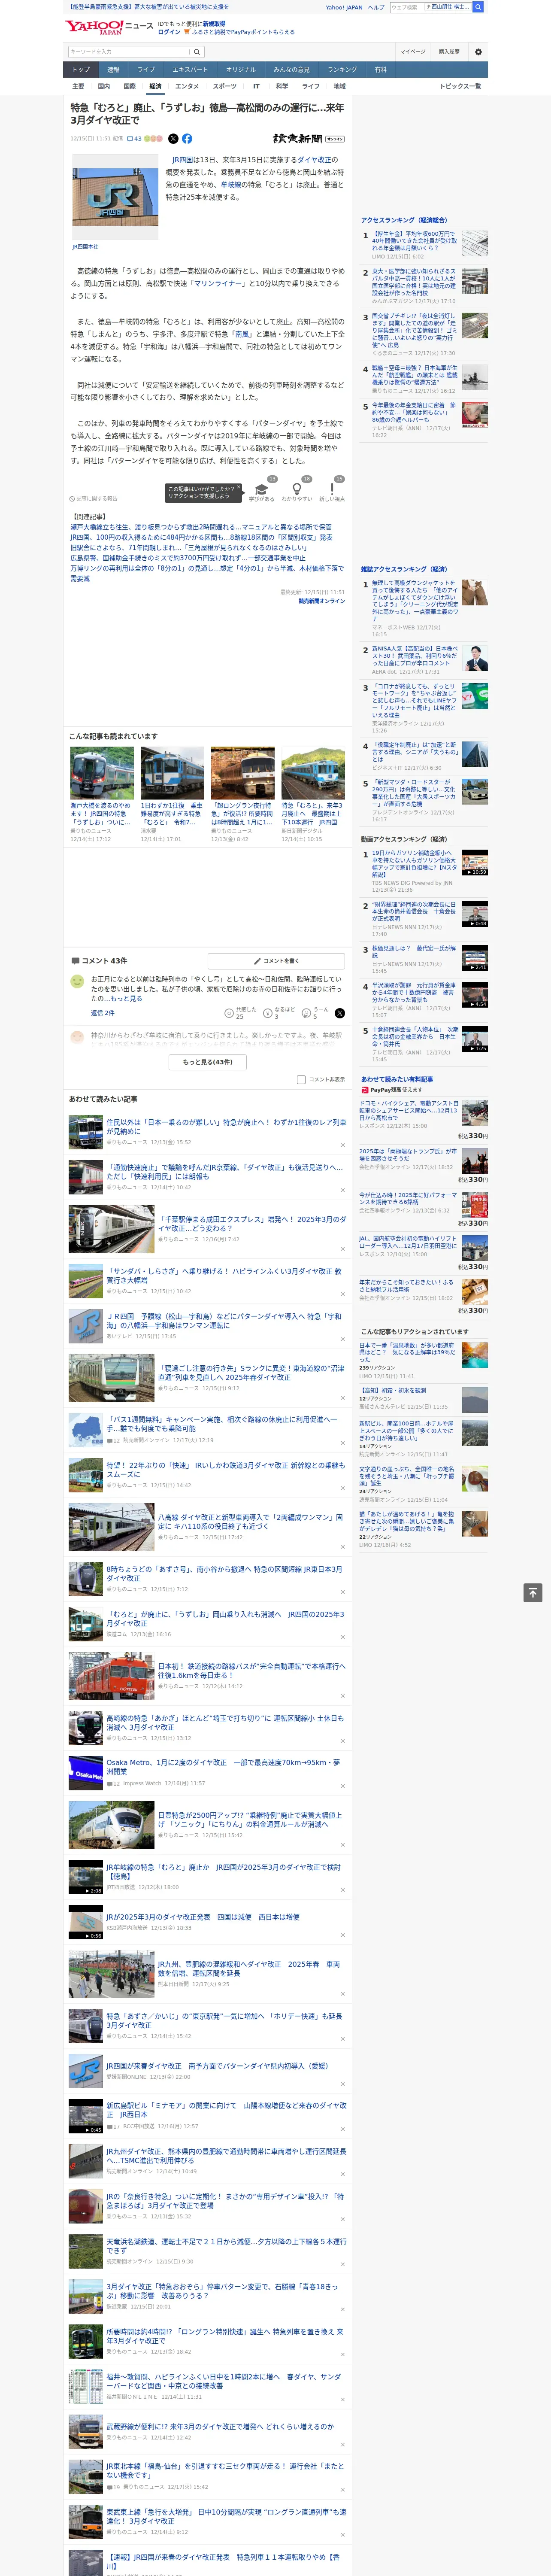
Task: Open the settings gear icon
Action: 478,52
